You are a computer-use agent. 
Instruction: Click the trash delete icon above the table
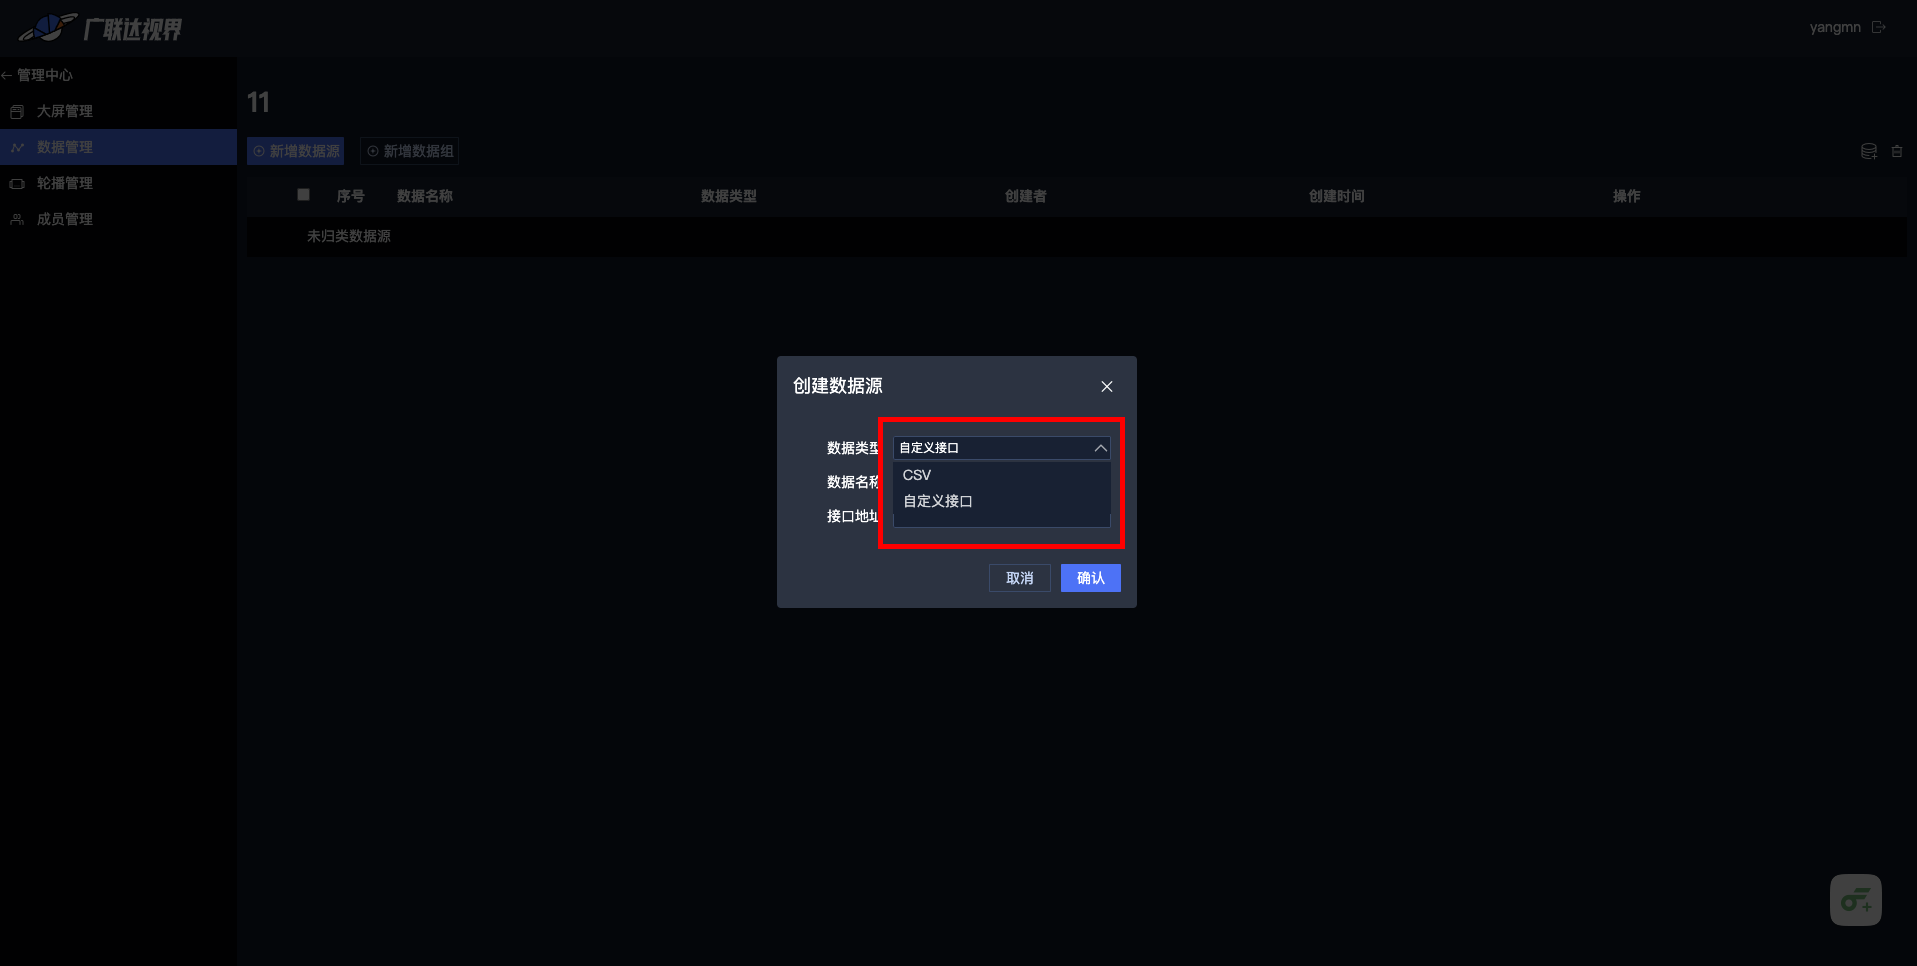(1897, 151)
